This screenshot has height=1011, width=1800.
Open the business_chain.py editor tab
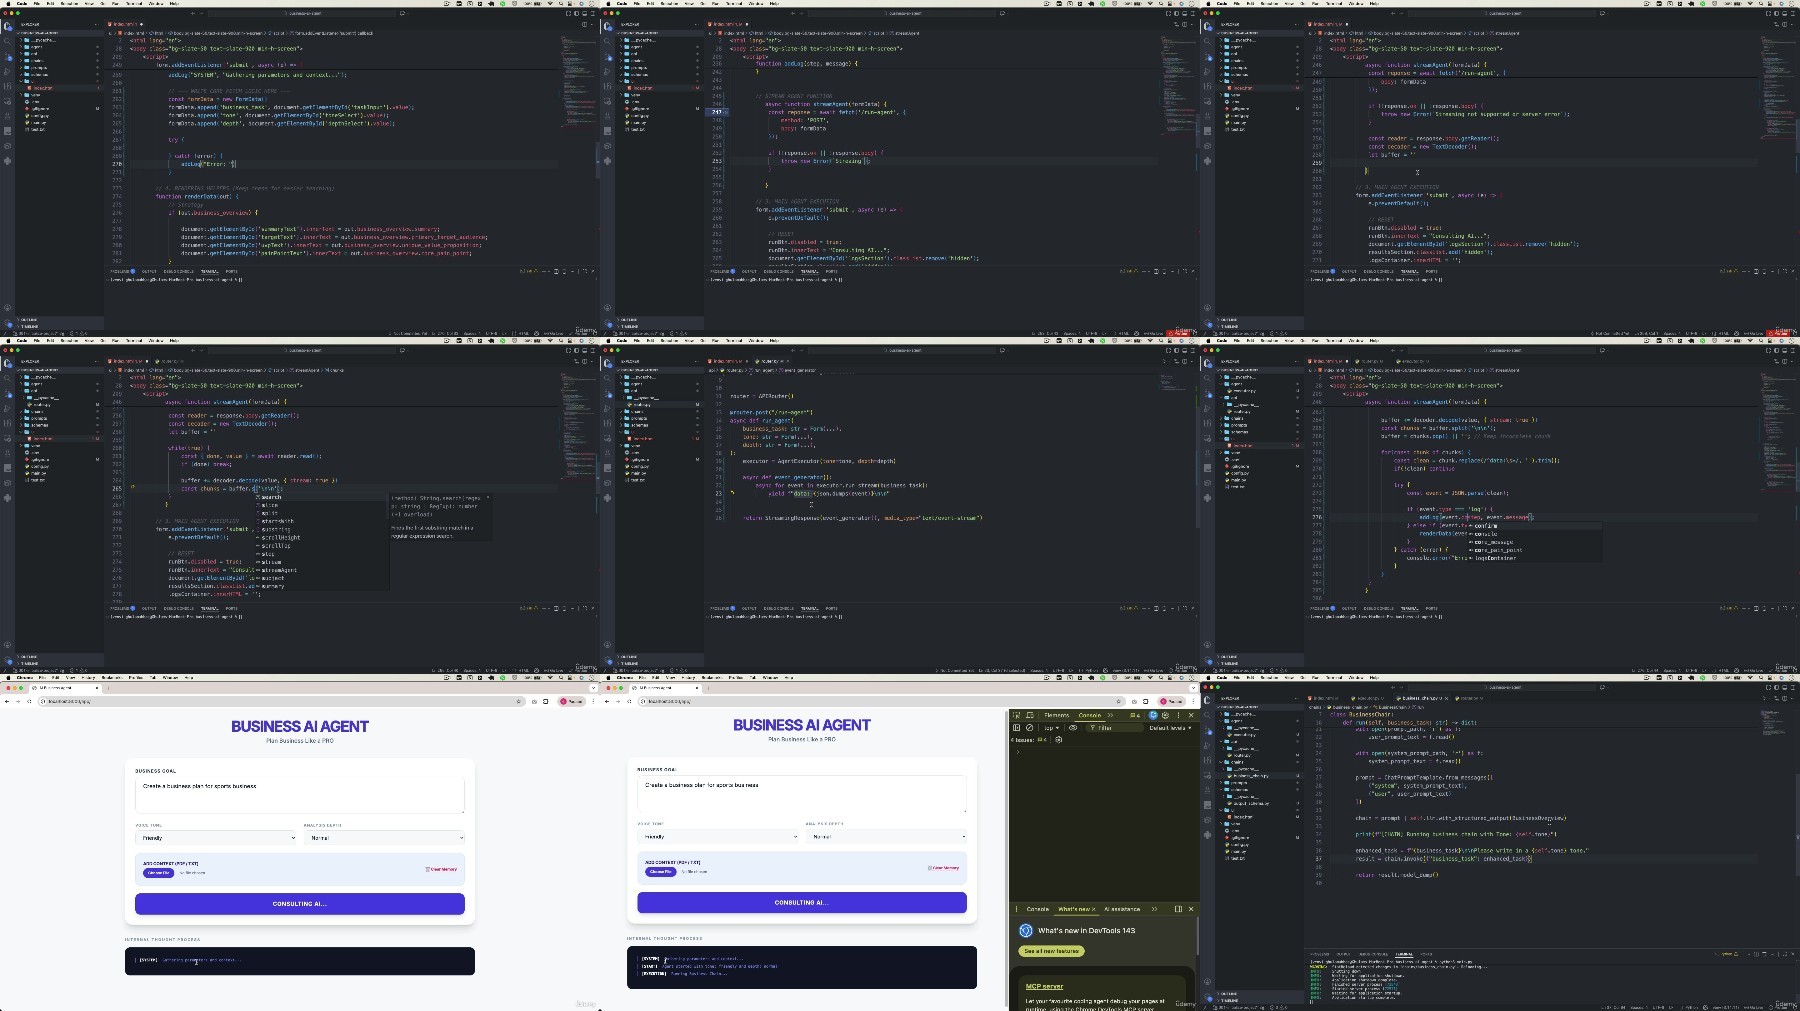point(1420,698)
